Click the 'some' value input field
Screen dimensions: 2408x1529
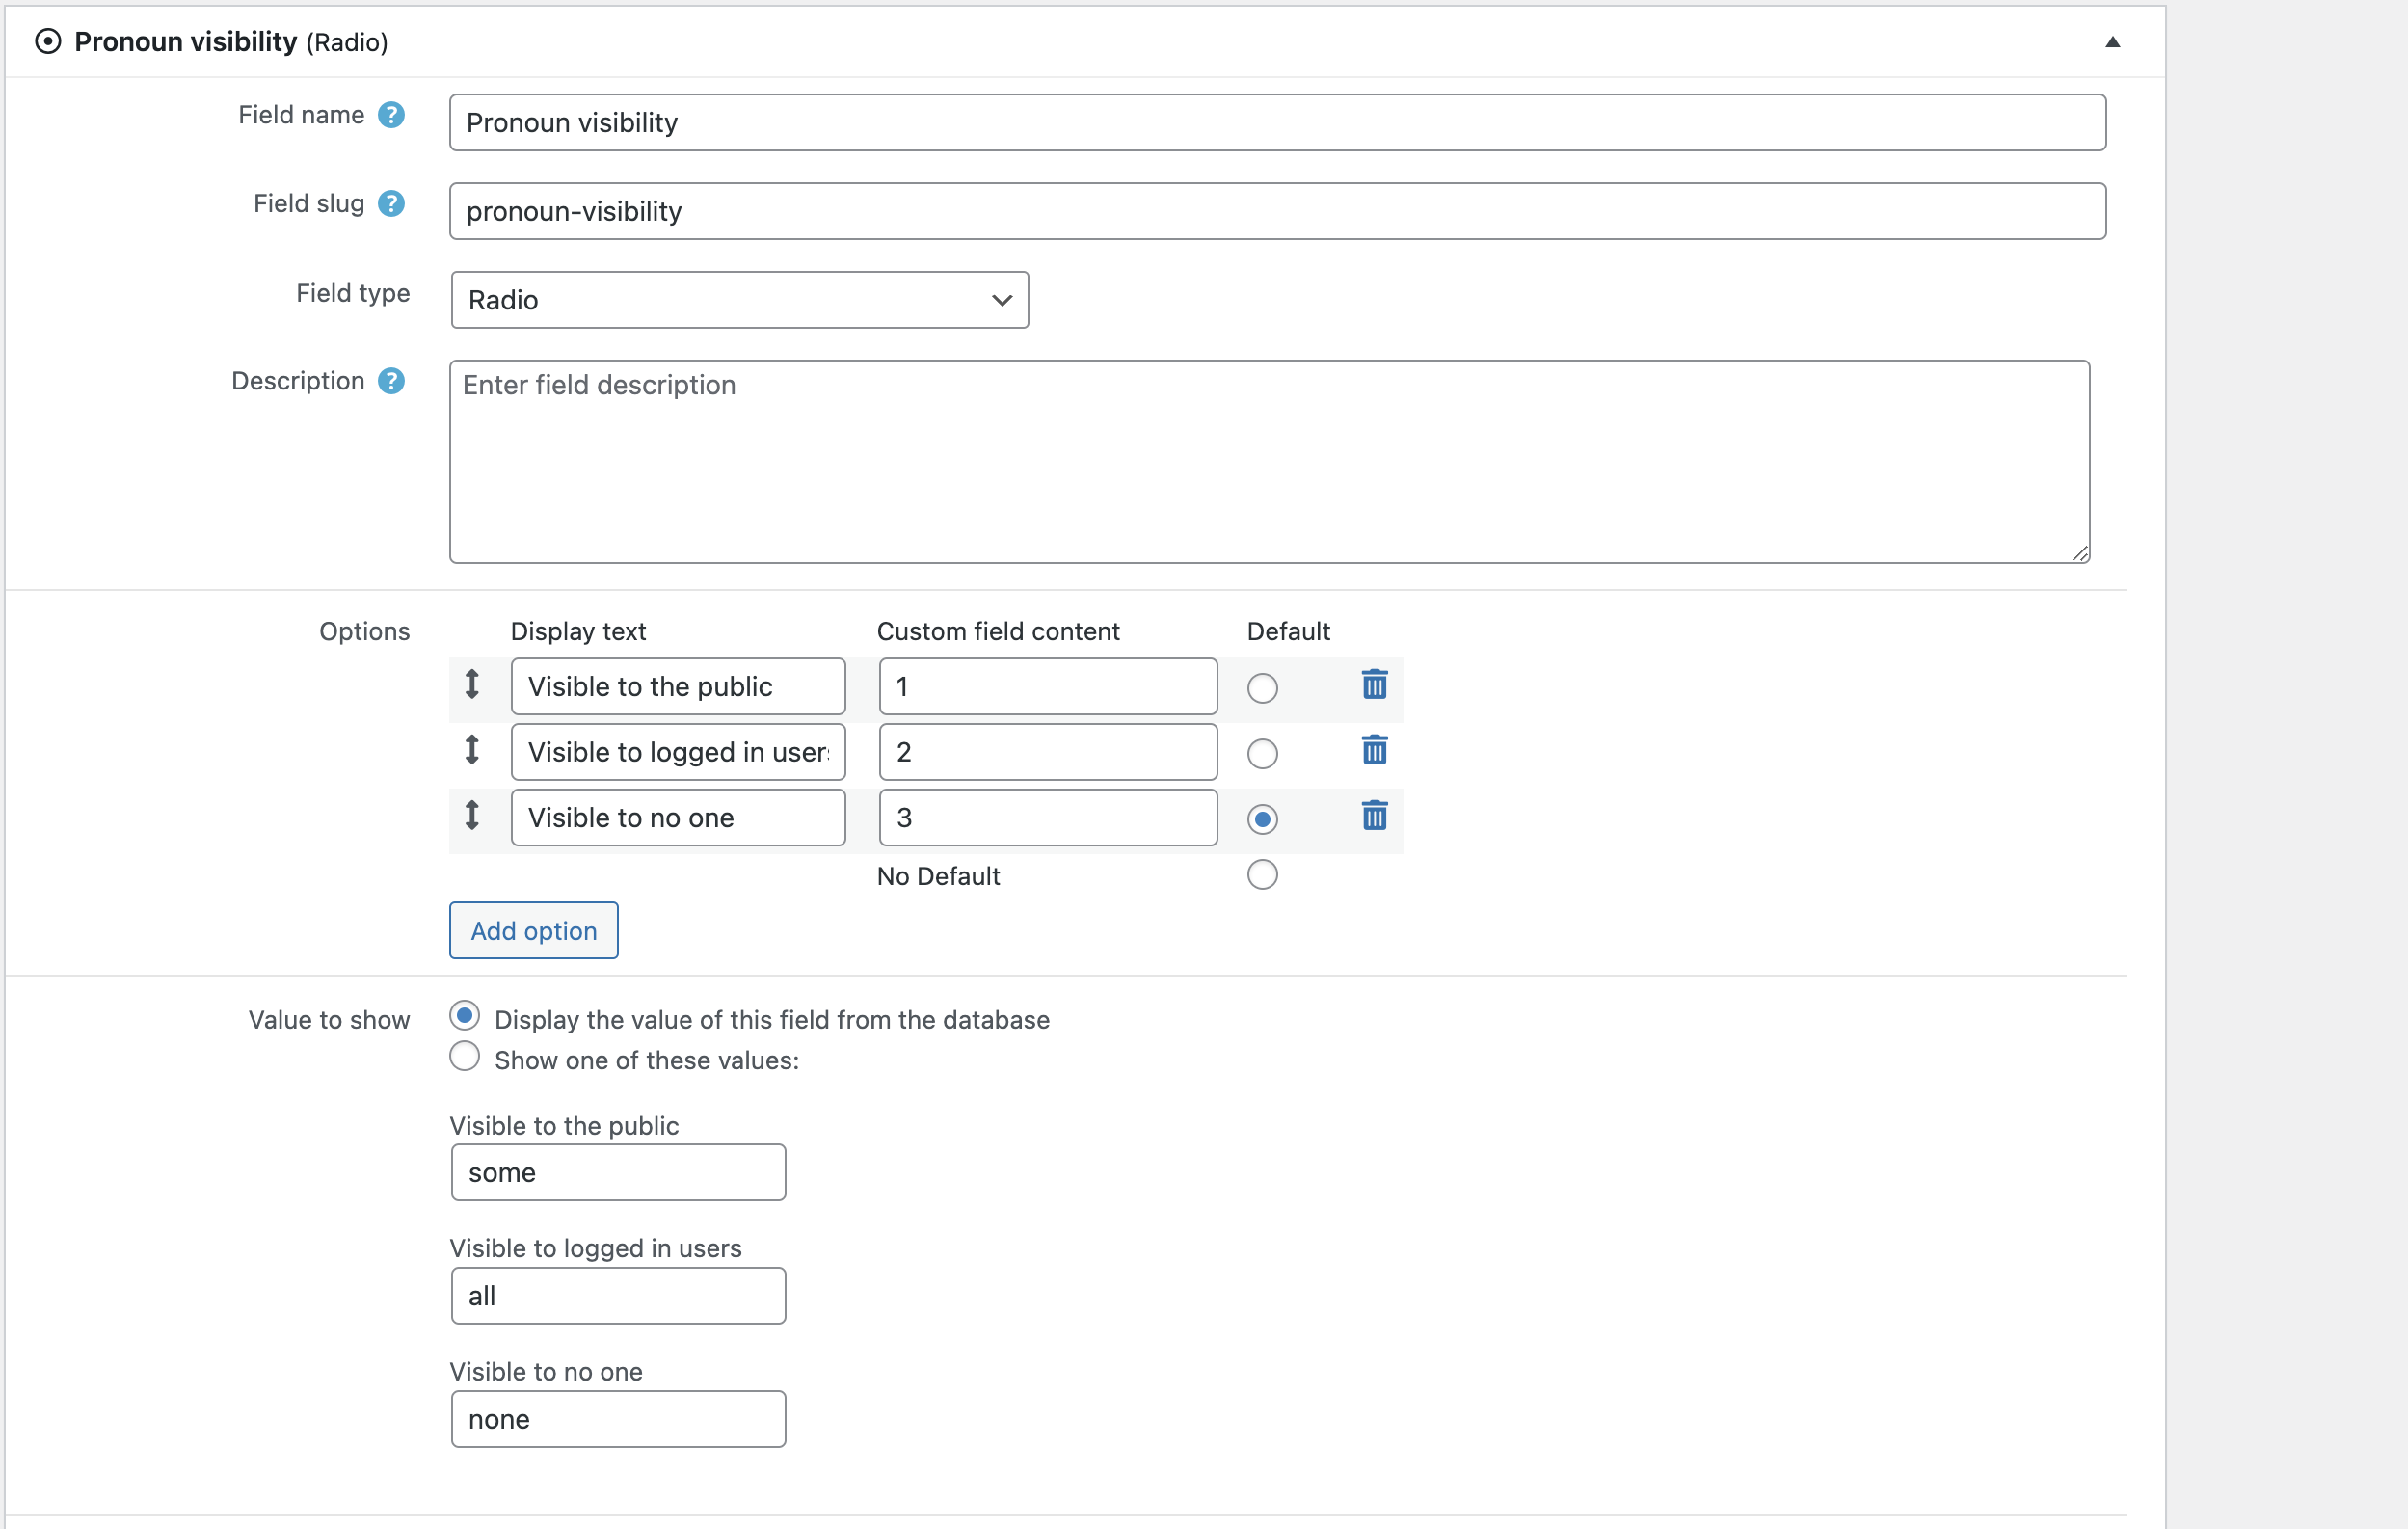pos(618,1172)
